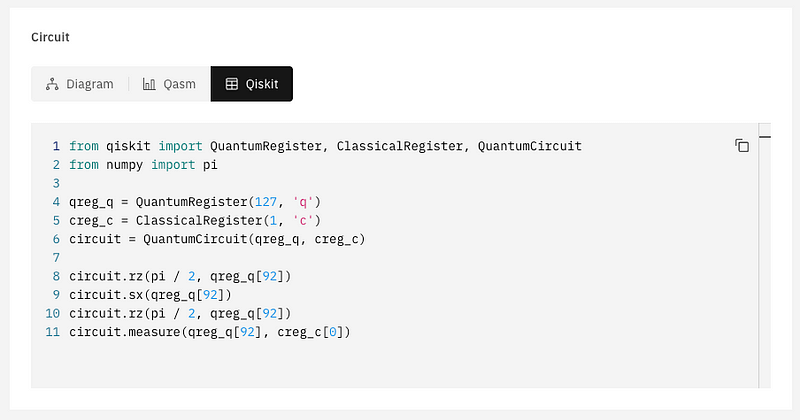Image resolution: width=800 pixels, height=420 pixels.
Task: Click the ClassicalRegister(1, 'c') line
Action: tap(195, 220)
